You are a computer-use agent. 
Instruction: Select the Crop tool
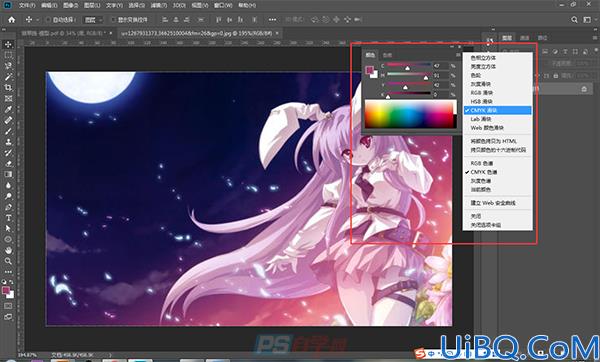pos(8,88)
